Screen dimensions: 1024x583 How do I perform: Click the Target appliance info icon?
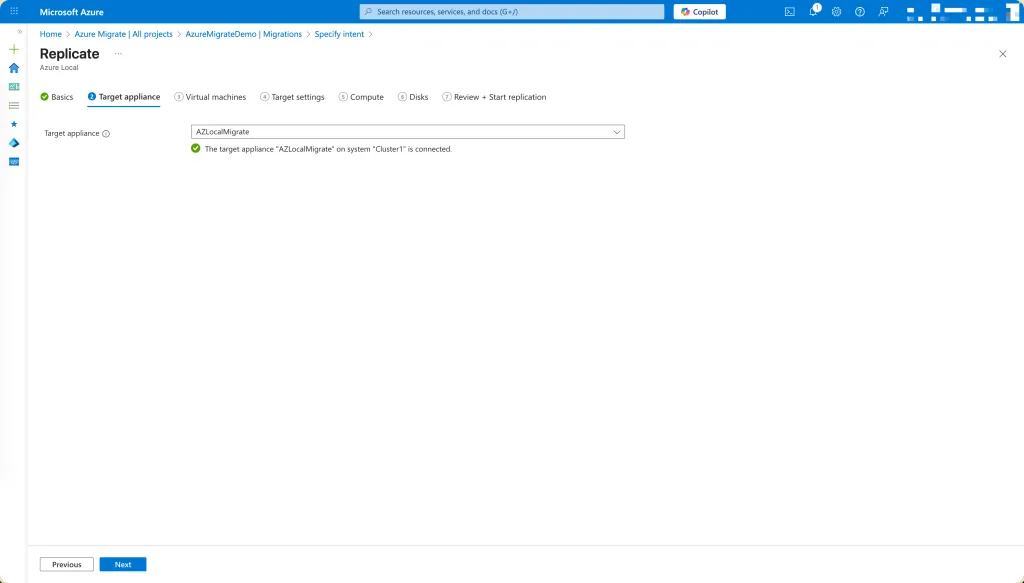106,133
